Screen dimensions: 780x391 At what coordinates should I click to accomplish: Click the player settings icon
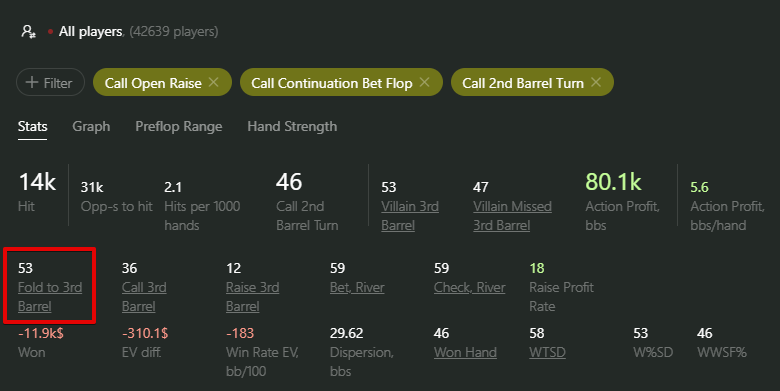tap(28, 32)
